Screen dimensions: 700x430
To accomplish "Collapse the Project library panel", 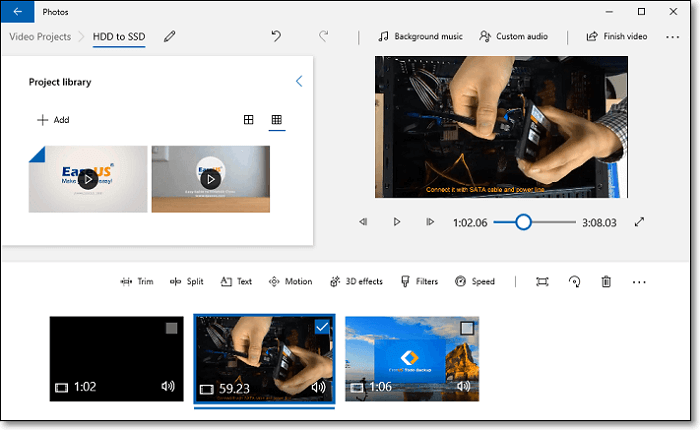I will [298, 82].
